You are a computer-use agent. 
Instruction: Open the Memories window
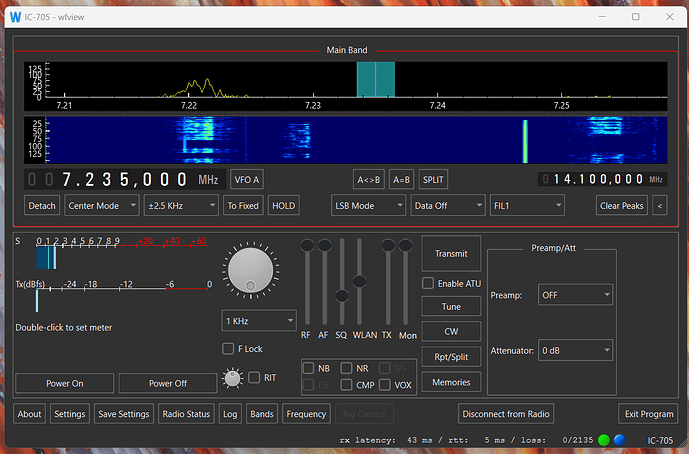pos(451,382)
